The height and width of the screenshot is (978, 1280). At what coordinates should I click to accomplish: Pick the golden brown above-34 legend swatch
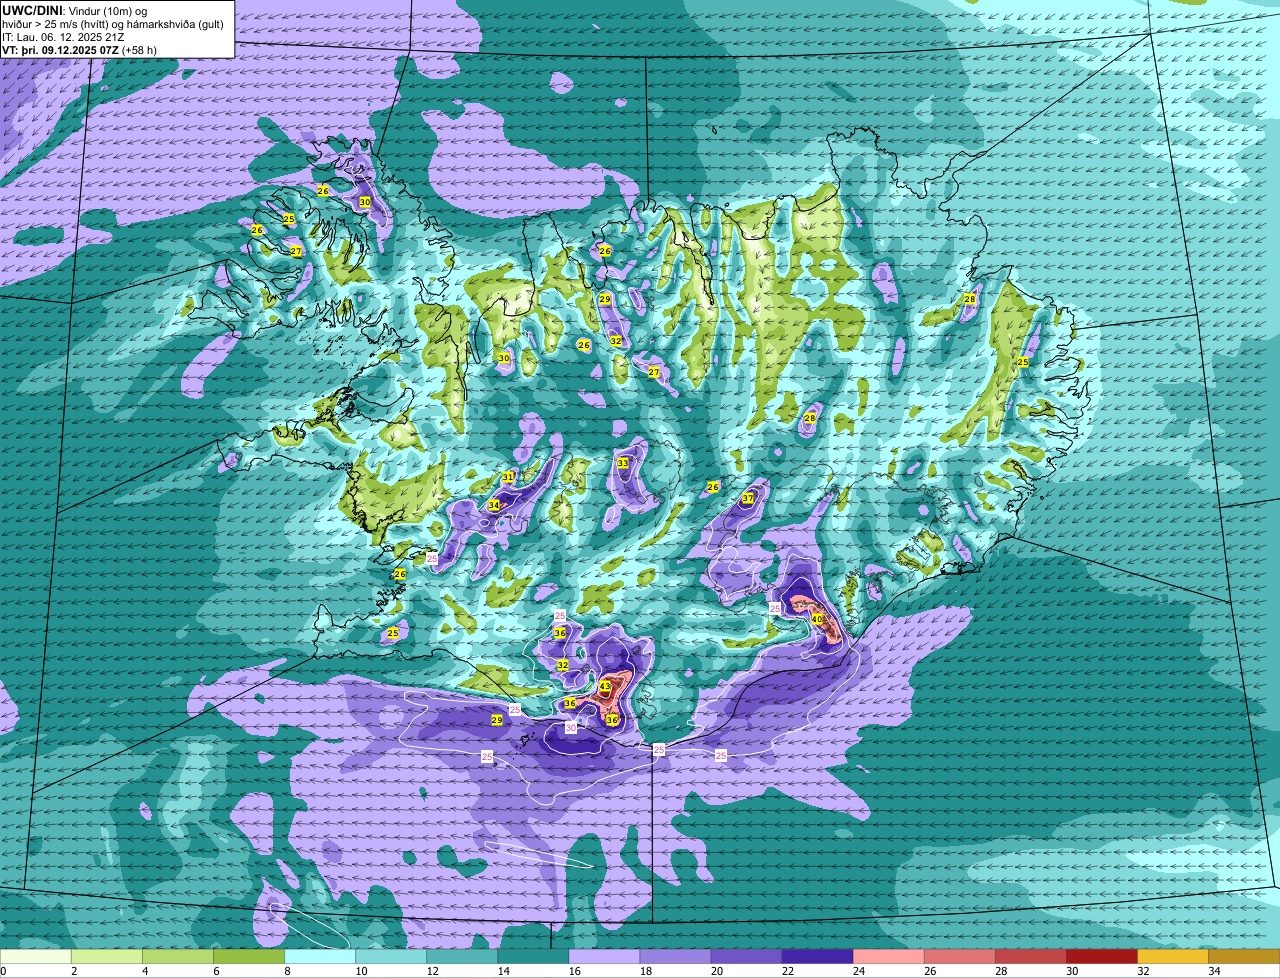[x=1244, y=957]
